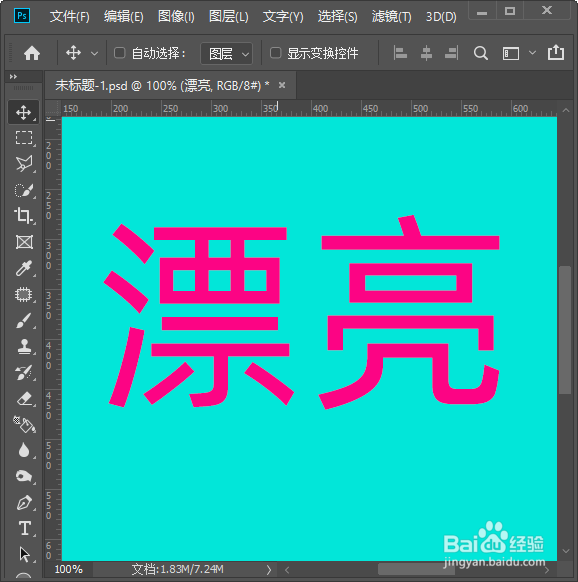Select the Rectangular Marquee tool
This screenshot has width=578, height=582.
point(24,138)
